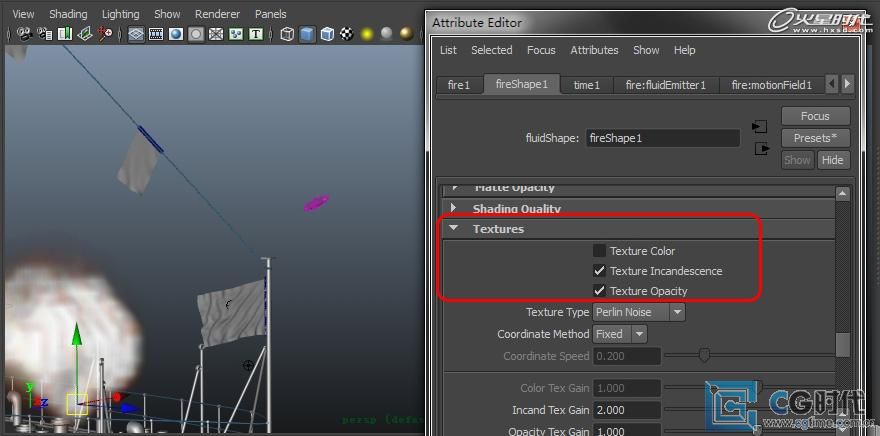Click the Opacity Tex Gain value field

tap(626, 431)
